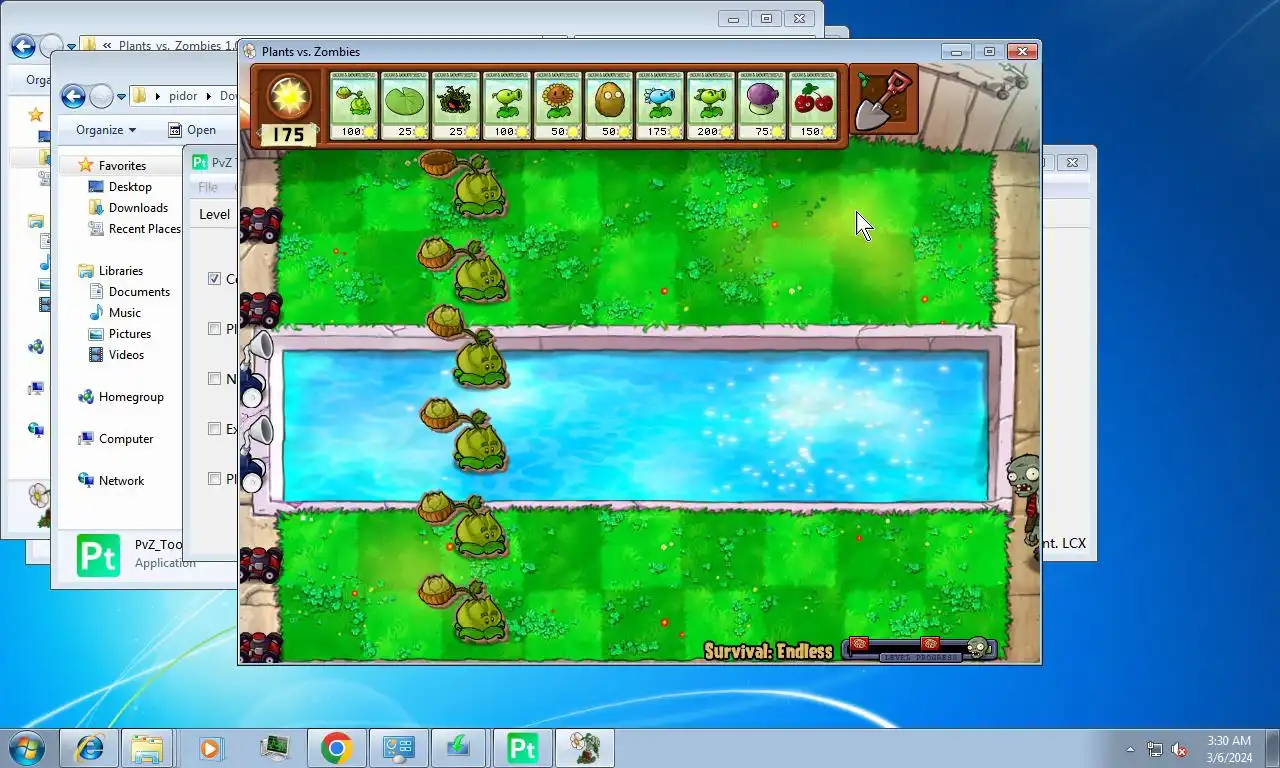Select the Peashooter seed packet
1280x768 pixels.
point(506,105)
